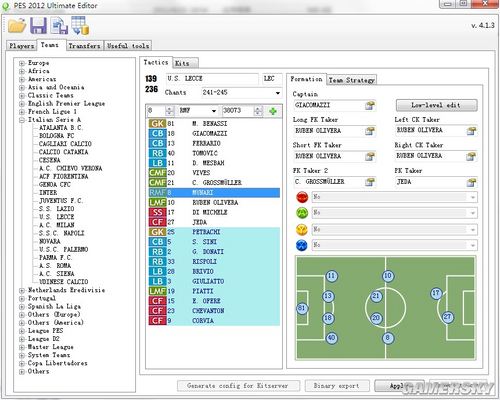Click the green plus add player icon

[x=273, y=111]
